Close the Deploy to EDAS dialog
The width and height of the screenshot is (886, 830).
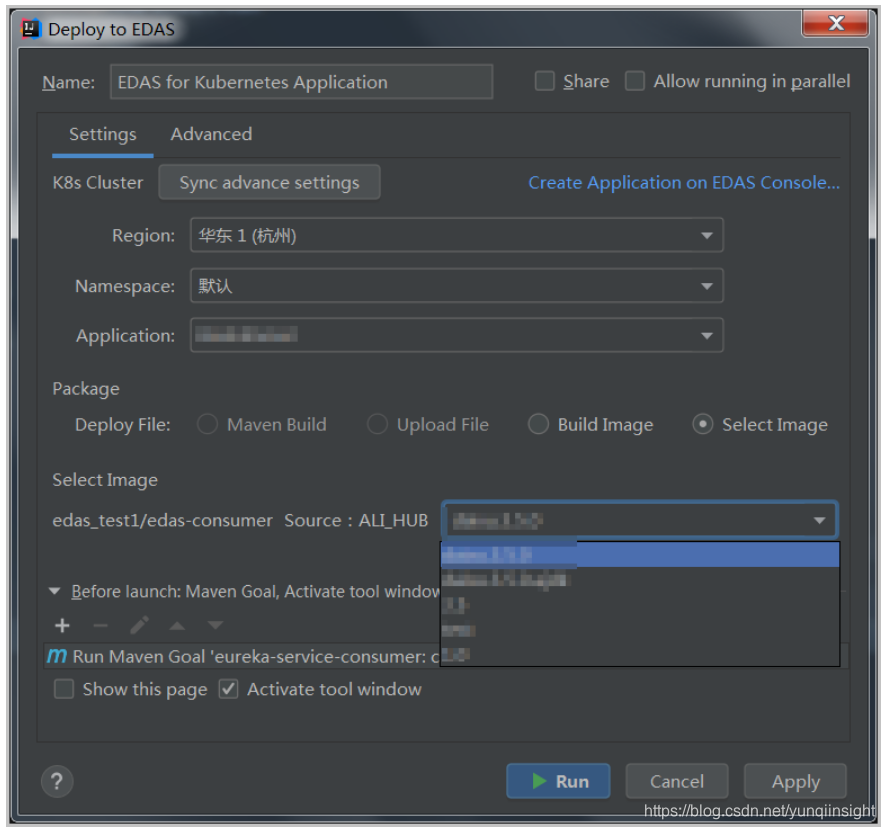click(x=836, y=23)
